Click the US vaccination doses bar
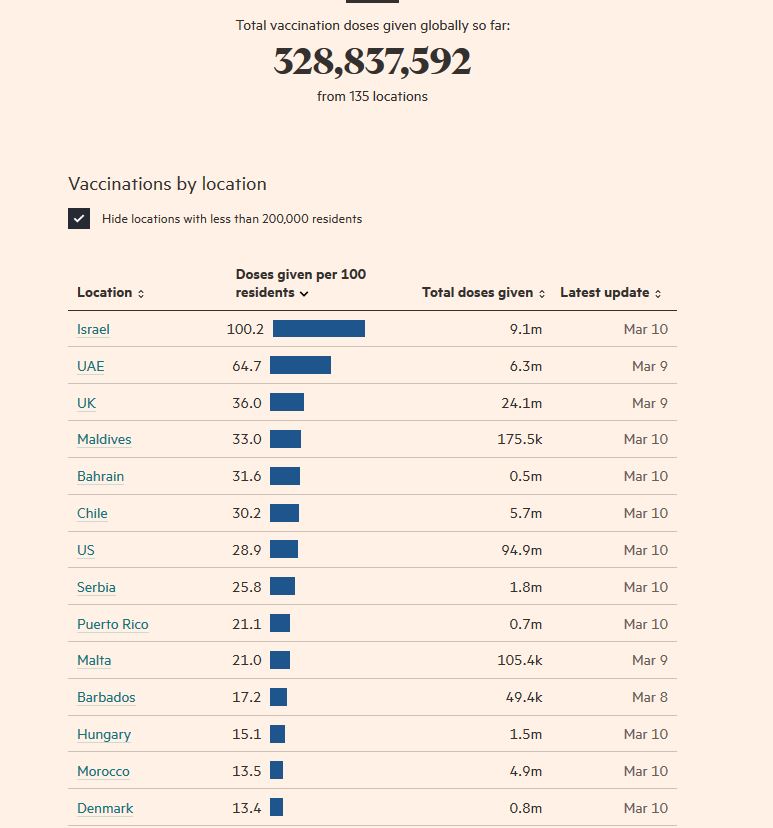This screenshot has width=773, height=828. point(284,550)
